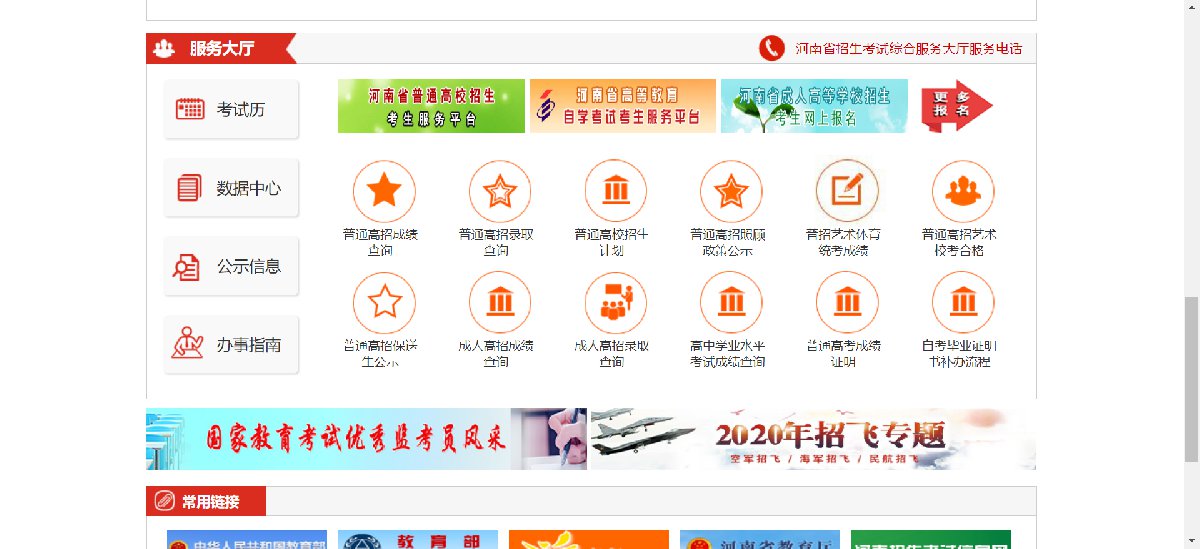Open the 数据中心 sidebar button
This screenshot has width=1200, height=549.
point(231,187)
